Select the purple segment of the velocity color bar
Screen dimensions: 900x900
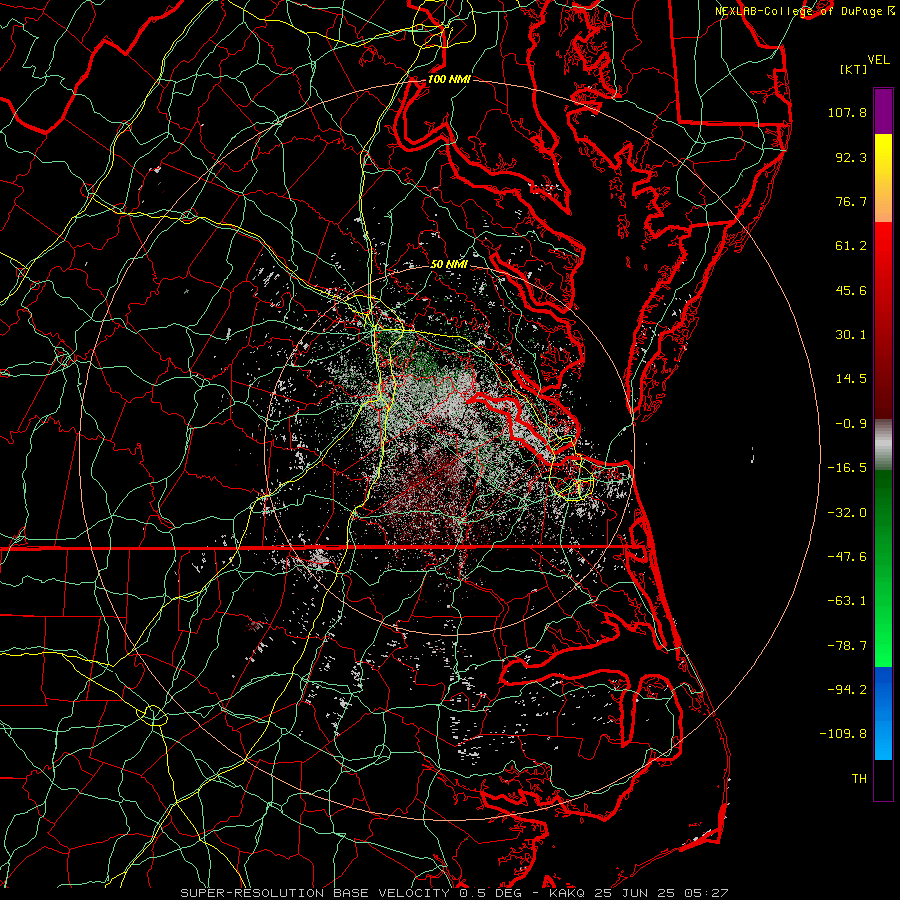click(883, 111)
